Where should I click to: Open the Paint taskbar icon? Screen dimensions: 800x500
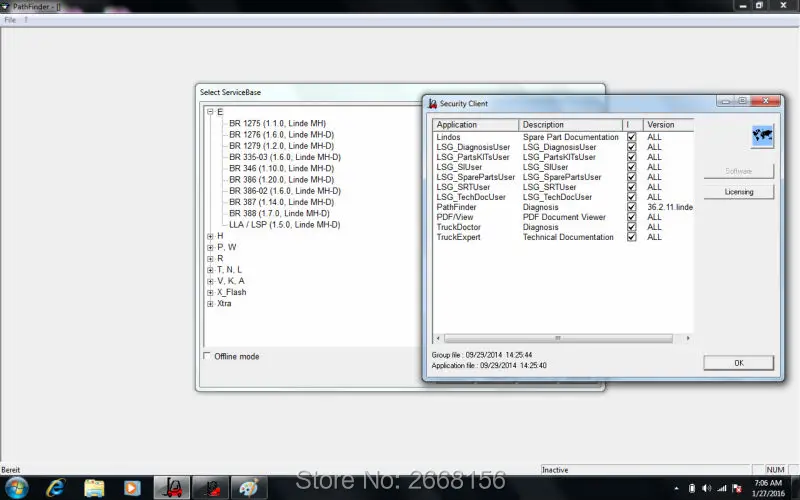249,488
